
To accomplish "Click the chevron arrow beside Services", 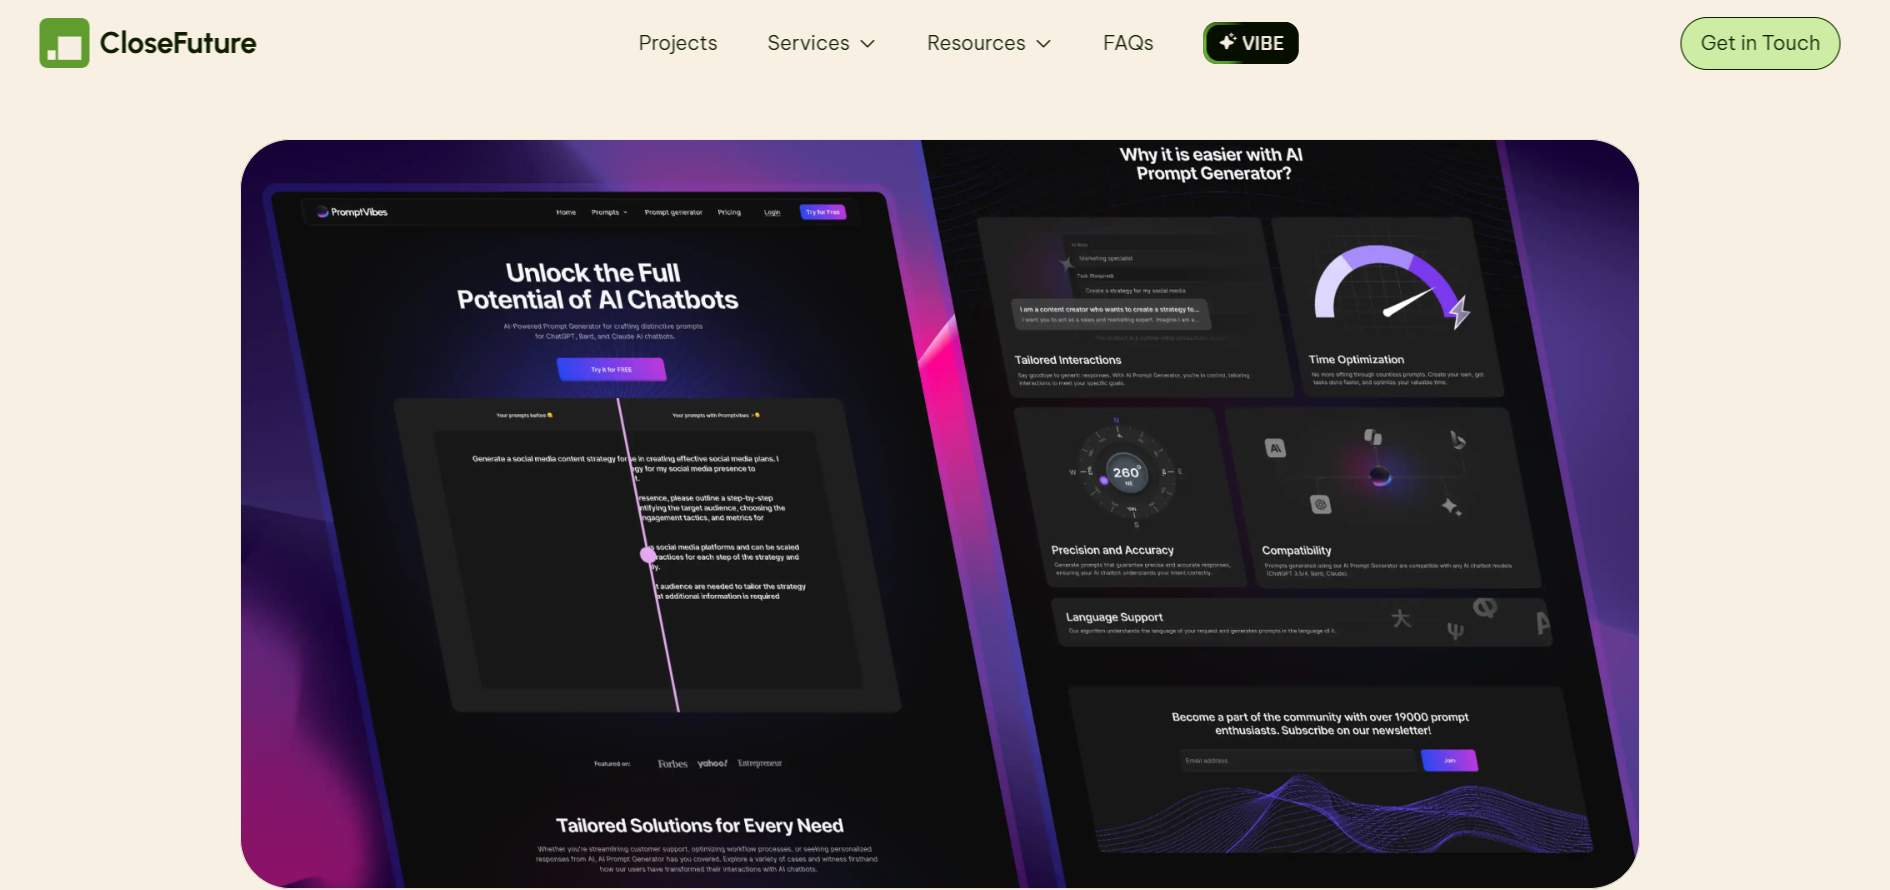I will click(868, 44).
